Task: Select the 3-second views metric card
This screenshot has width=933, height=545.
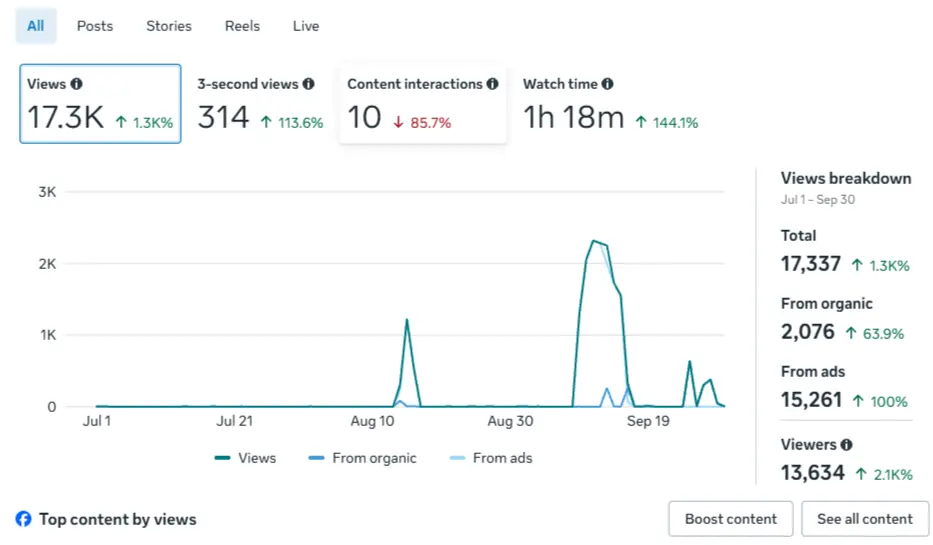Action: click(x=260, y=104)
